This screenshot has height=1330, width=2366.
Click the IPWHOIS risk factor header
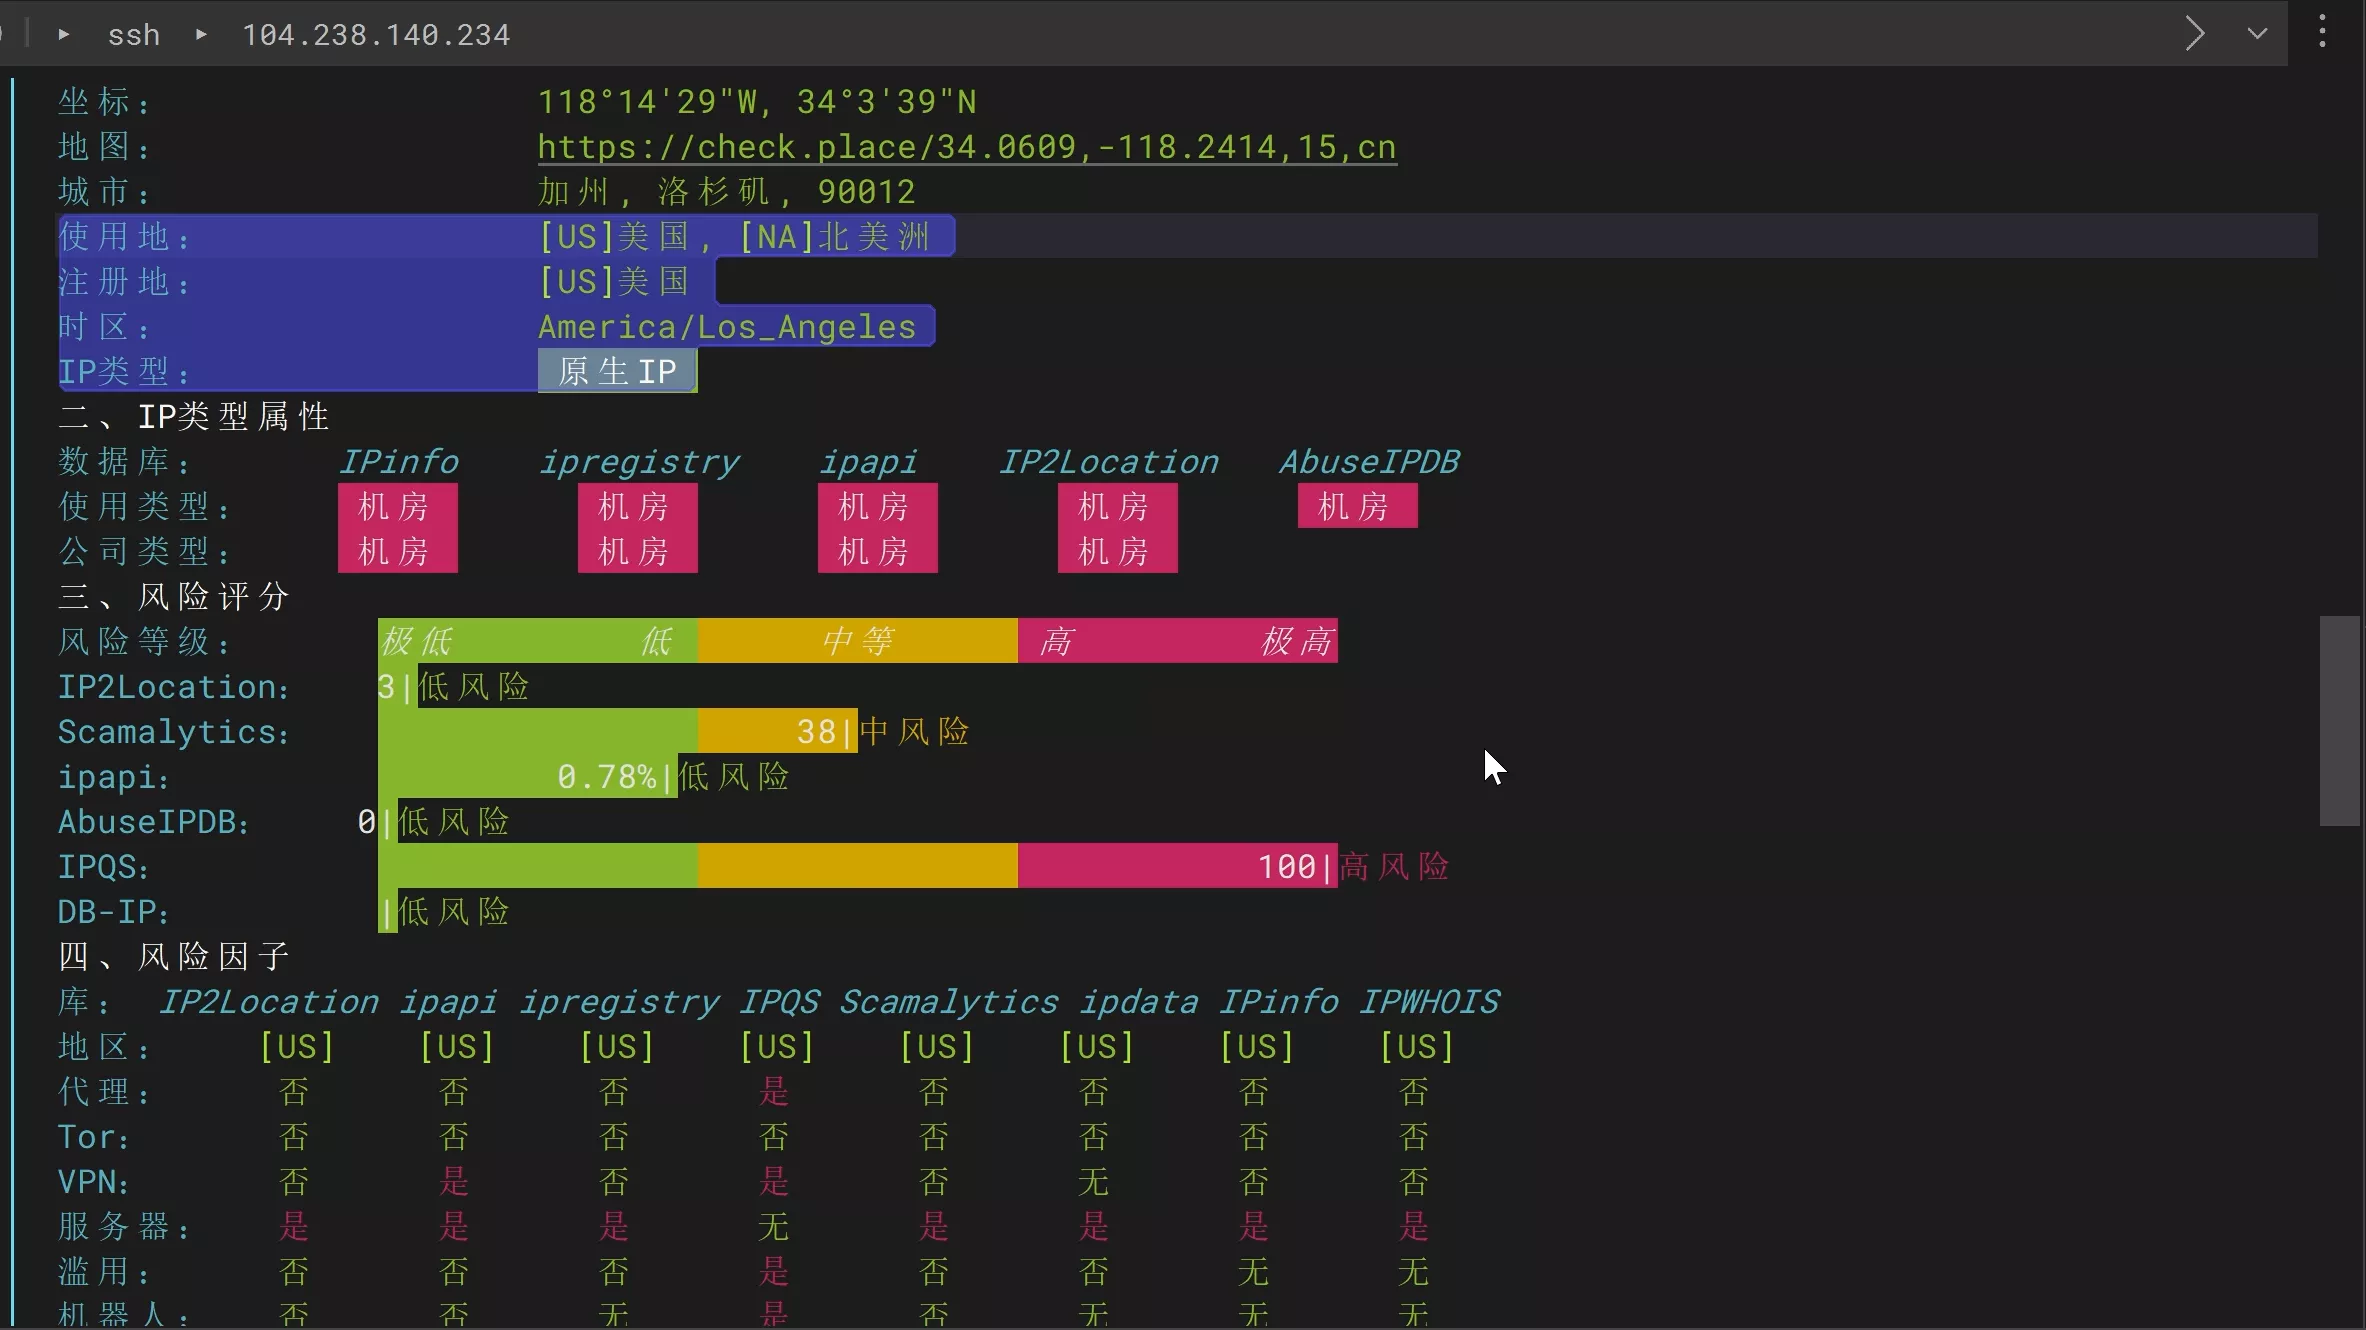(1428, 1001)
